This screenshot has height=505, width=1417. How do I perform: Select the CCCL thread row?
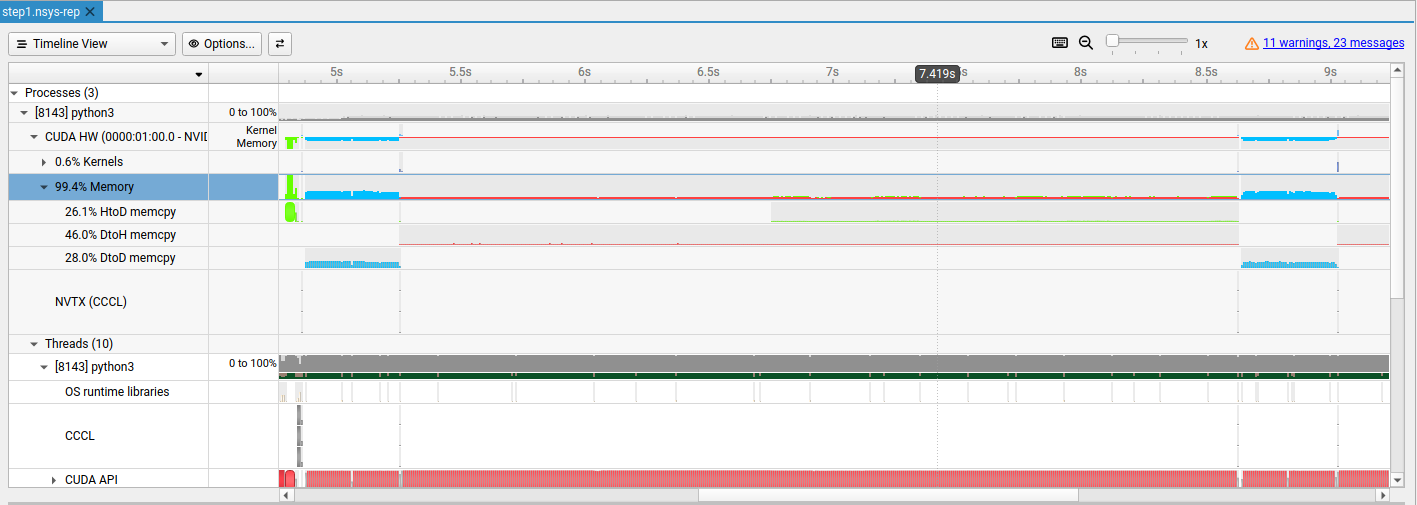pos(80,436)
